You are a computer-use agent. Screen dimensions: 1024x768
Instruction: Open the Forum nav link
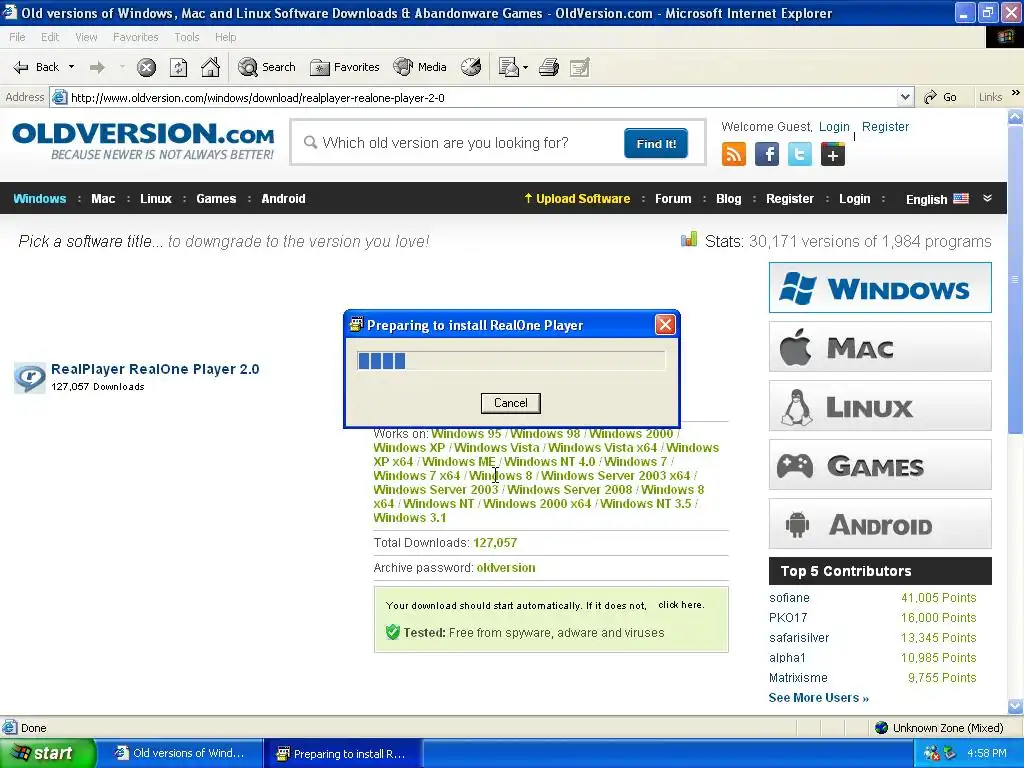pos(673,199)
